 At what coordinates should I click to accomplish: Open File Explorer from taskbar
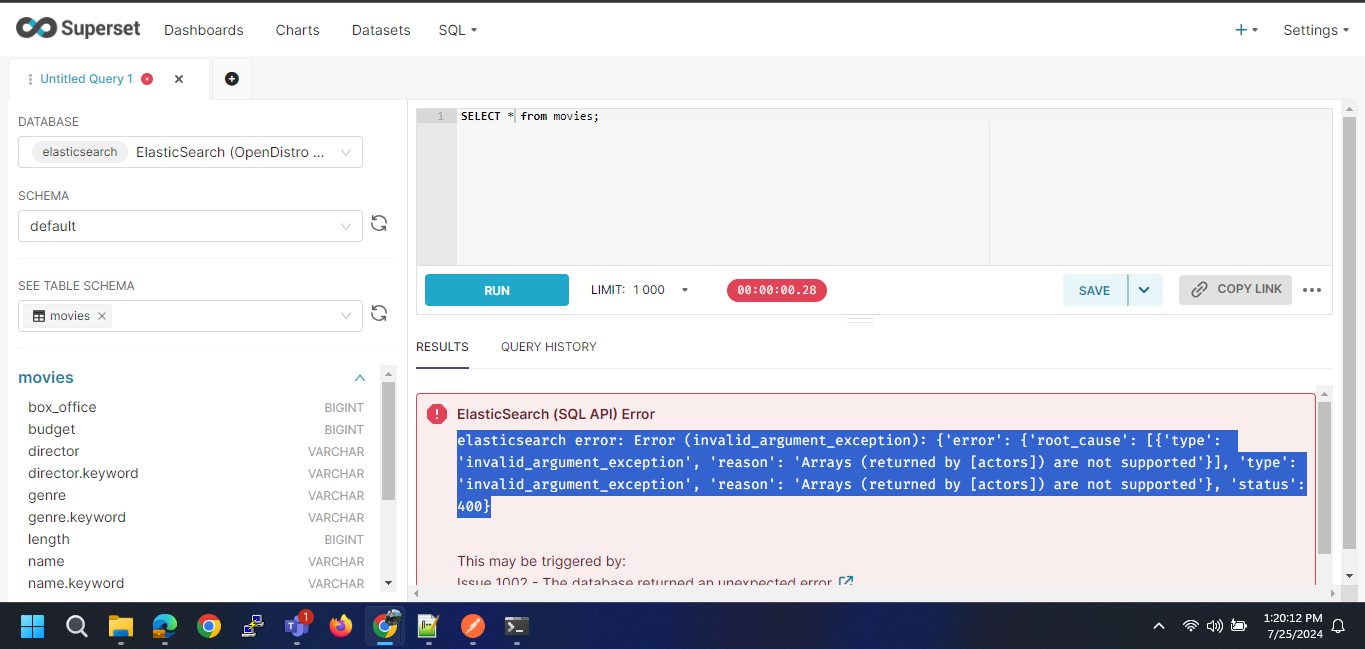click(x=121, y=626)
